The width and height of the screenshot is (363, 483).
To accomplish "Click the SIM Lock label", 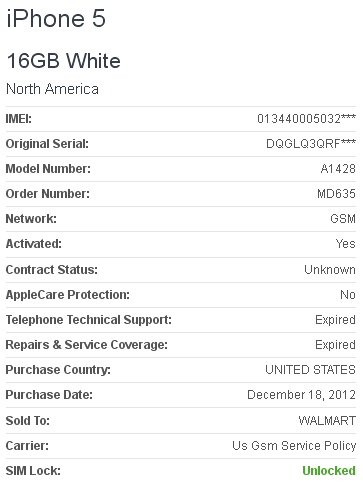I will coord(33,471).
